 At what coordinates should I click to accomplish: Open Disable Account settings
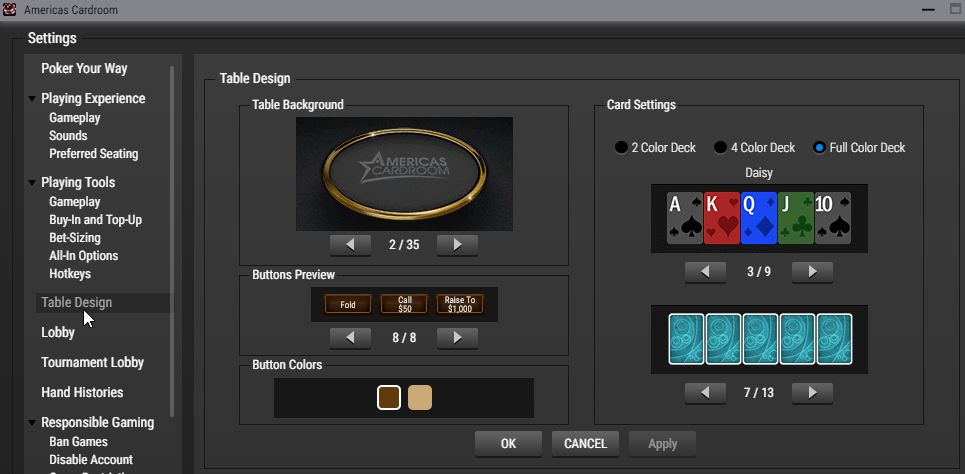click(x=91, y=459)
